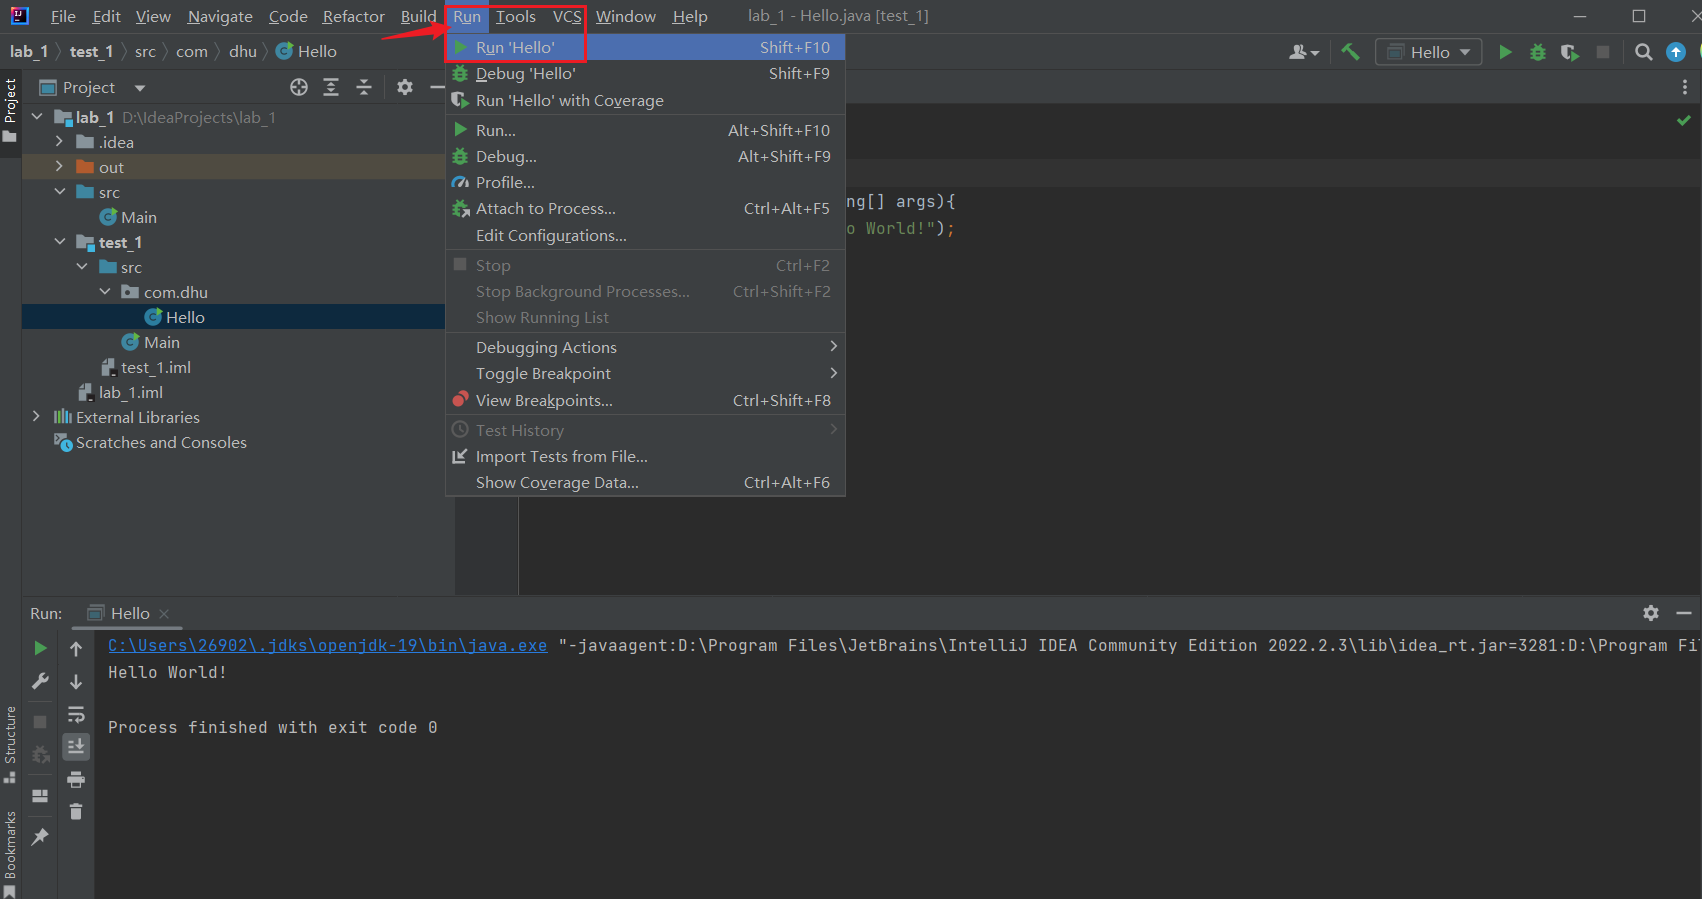Click layout icon in Run window sidebar

[40, 796]
